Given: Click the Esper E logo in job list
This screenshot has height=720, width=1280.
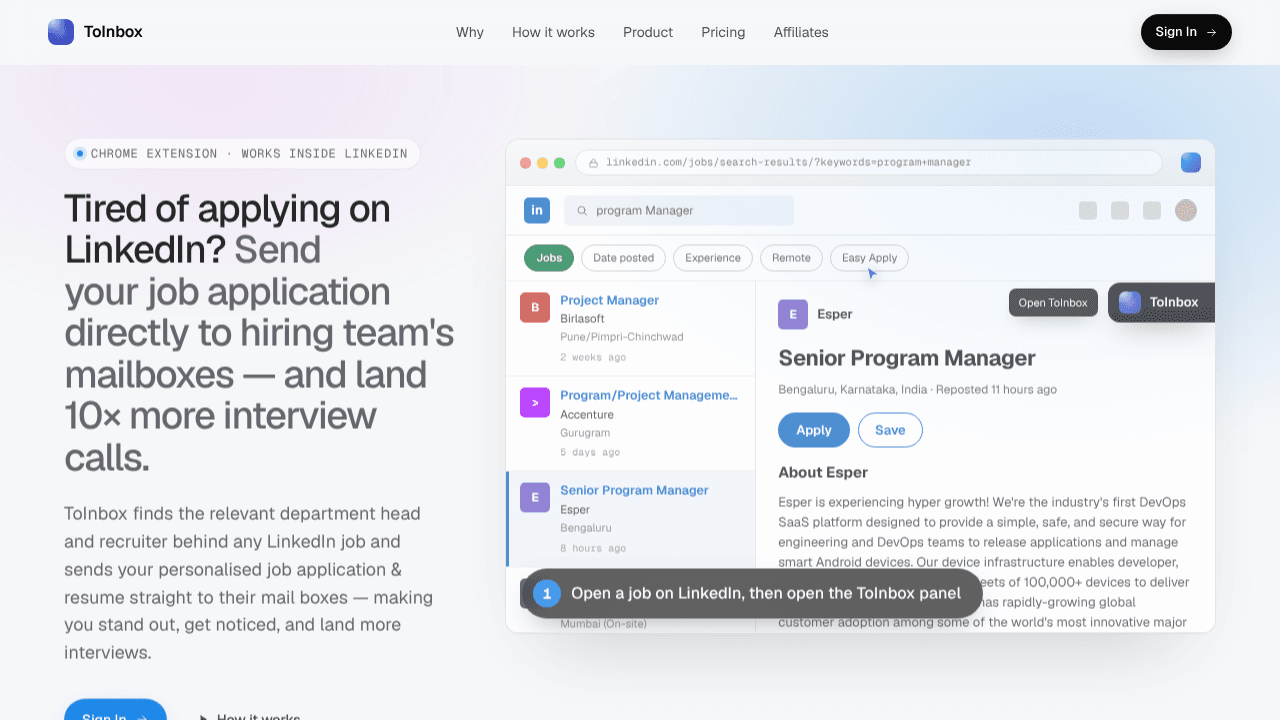Looking at the screenshot, I should click(535, 497).
